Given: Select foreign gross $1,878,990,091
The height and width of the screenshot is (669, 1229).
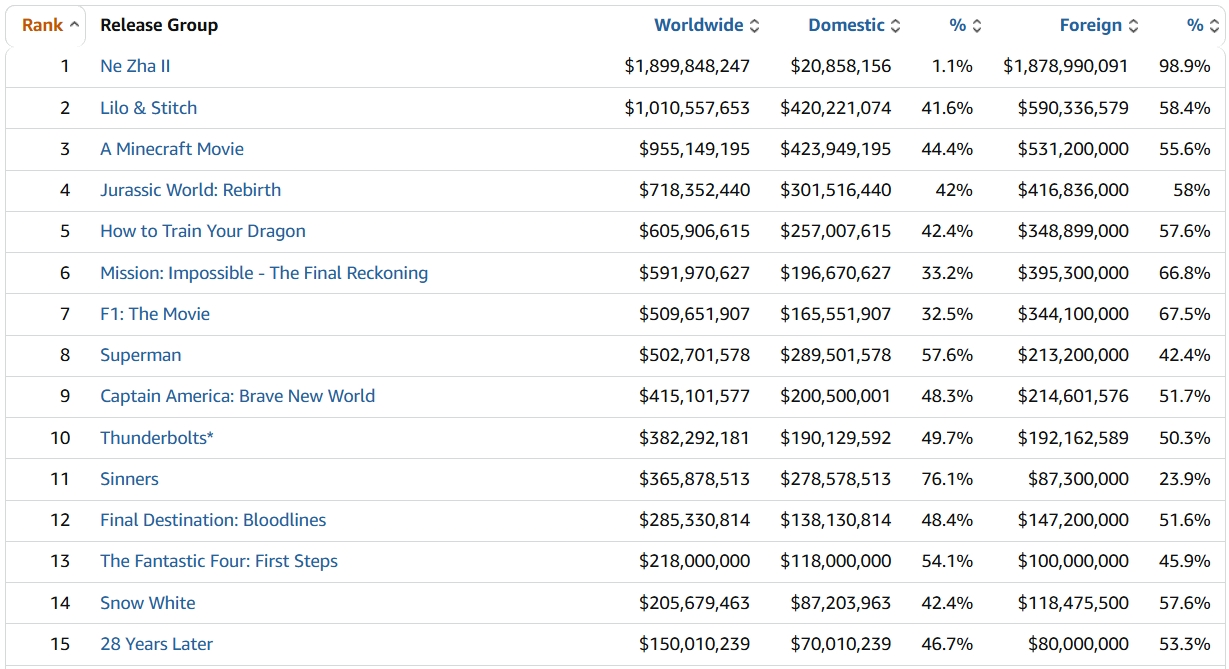Looking at the screenshot, I should point(1066,66).
